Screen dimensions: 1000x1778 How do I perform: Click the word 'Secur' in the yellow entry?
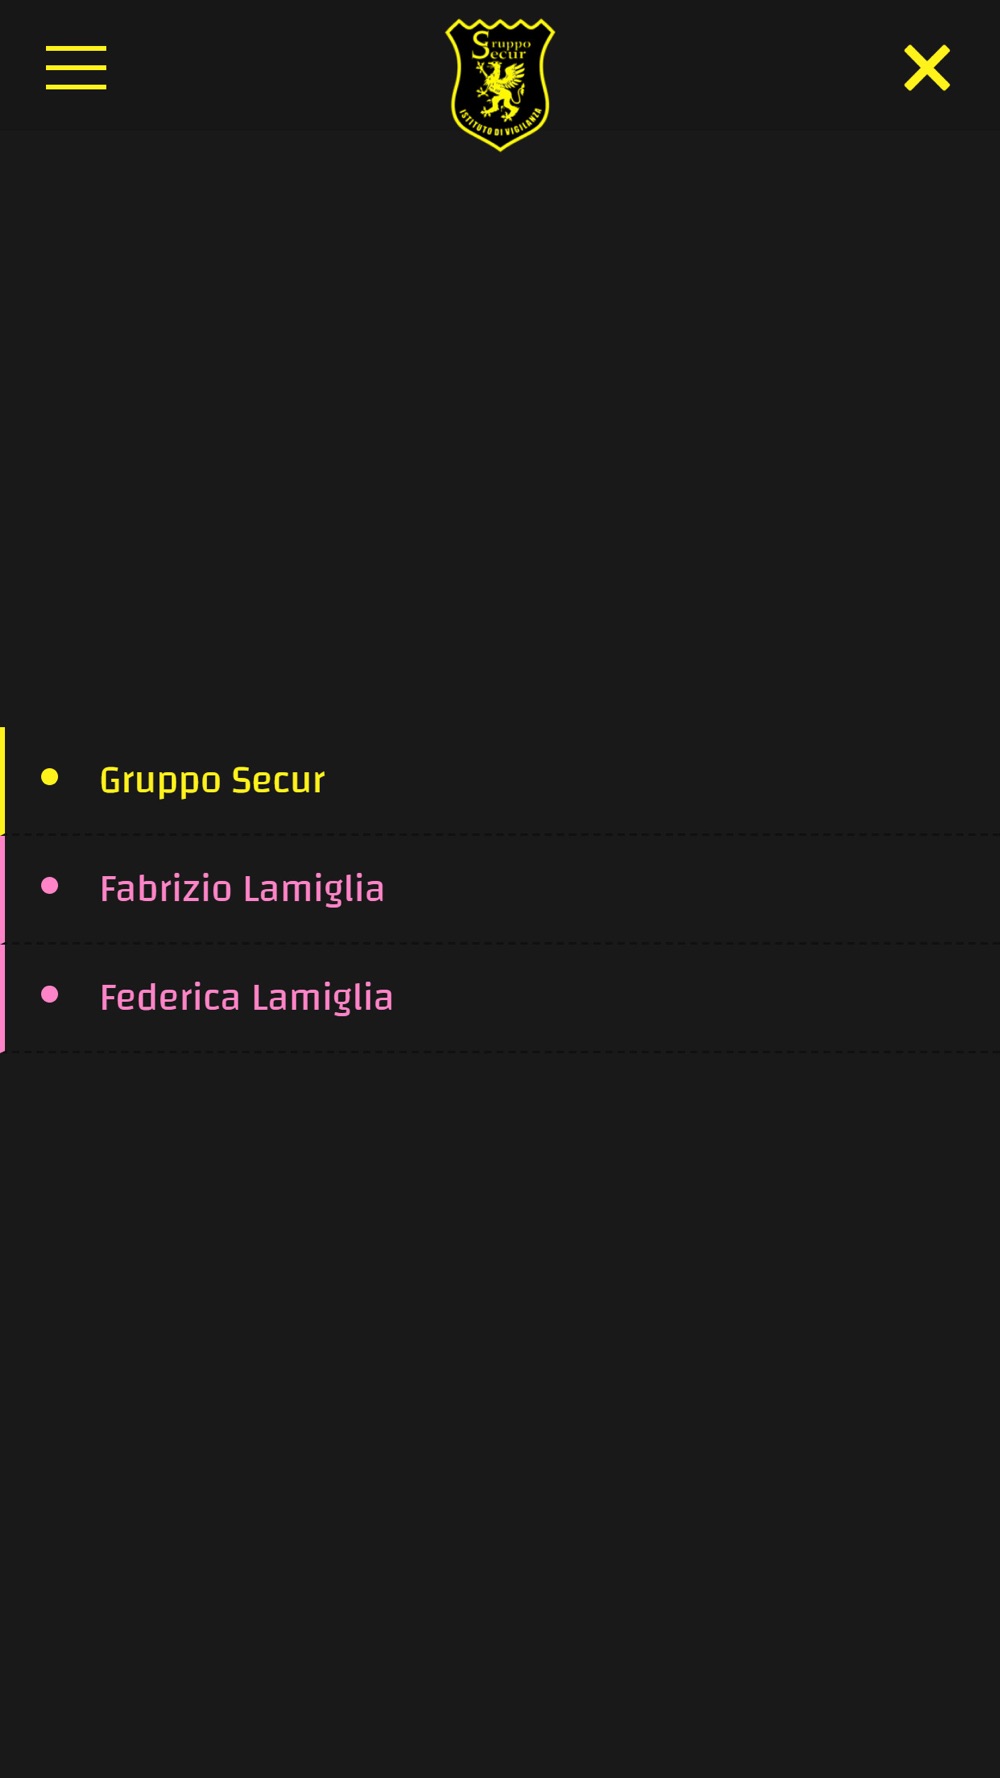(x=278, y=780)
